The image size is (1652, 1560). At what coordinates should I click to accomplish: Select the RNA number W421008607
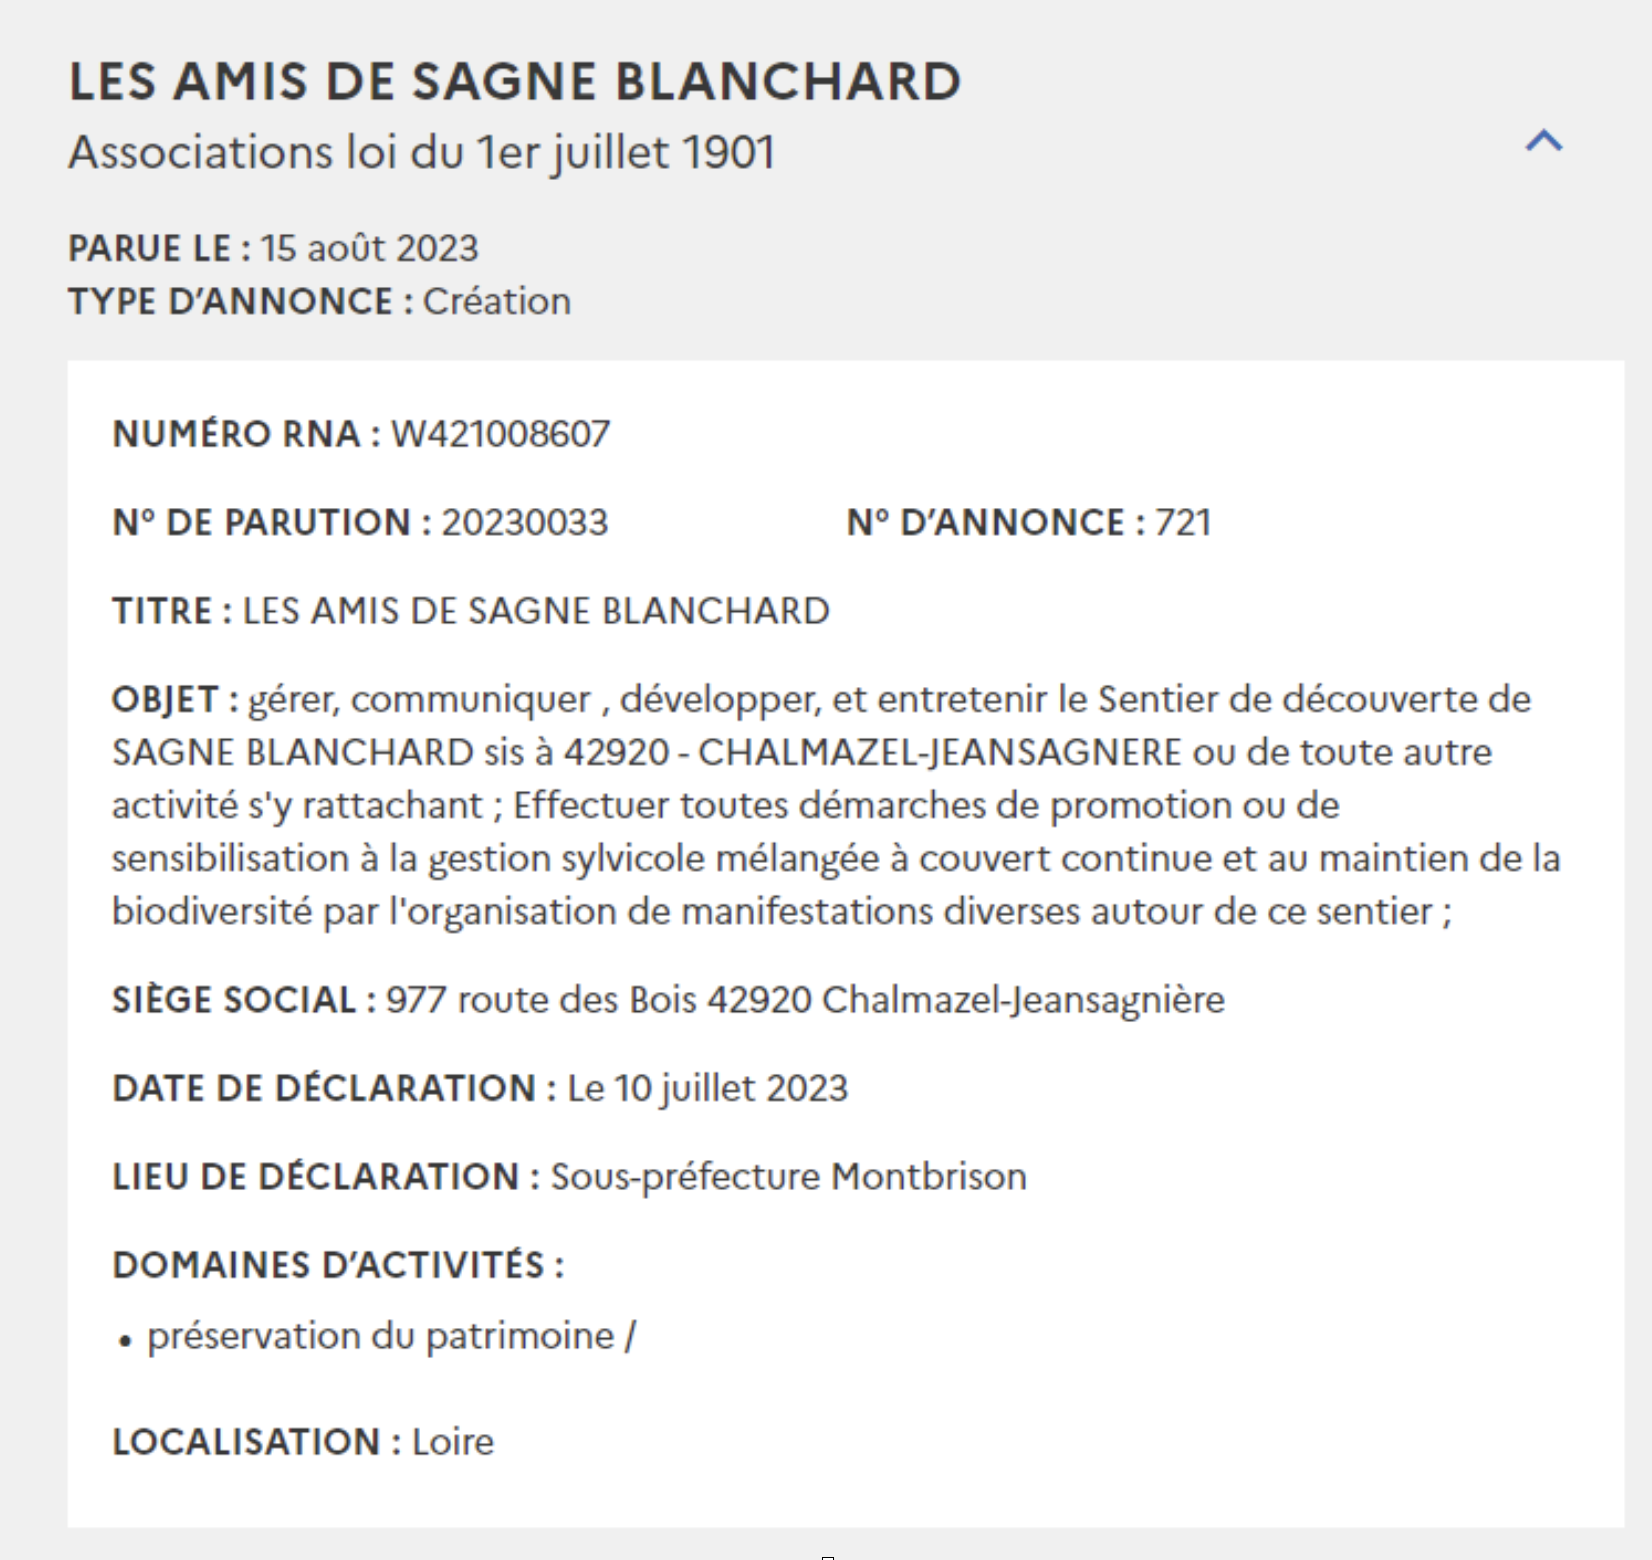coord(501,434)
